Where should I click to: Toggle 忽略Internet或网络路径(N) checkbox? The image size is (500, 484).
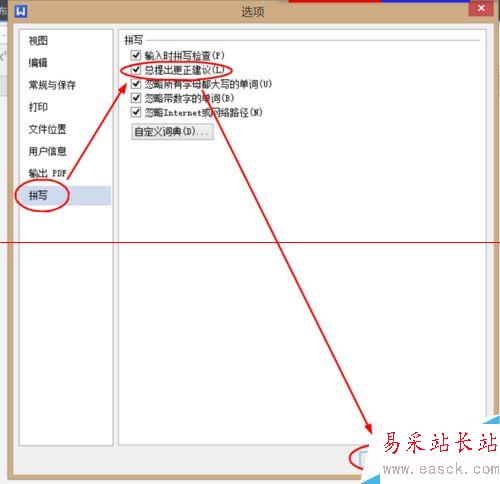pyautogui.click(x=136, y=112)
